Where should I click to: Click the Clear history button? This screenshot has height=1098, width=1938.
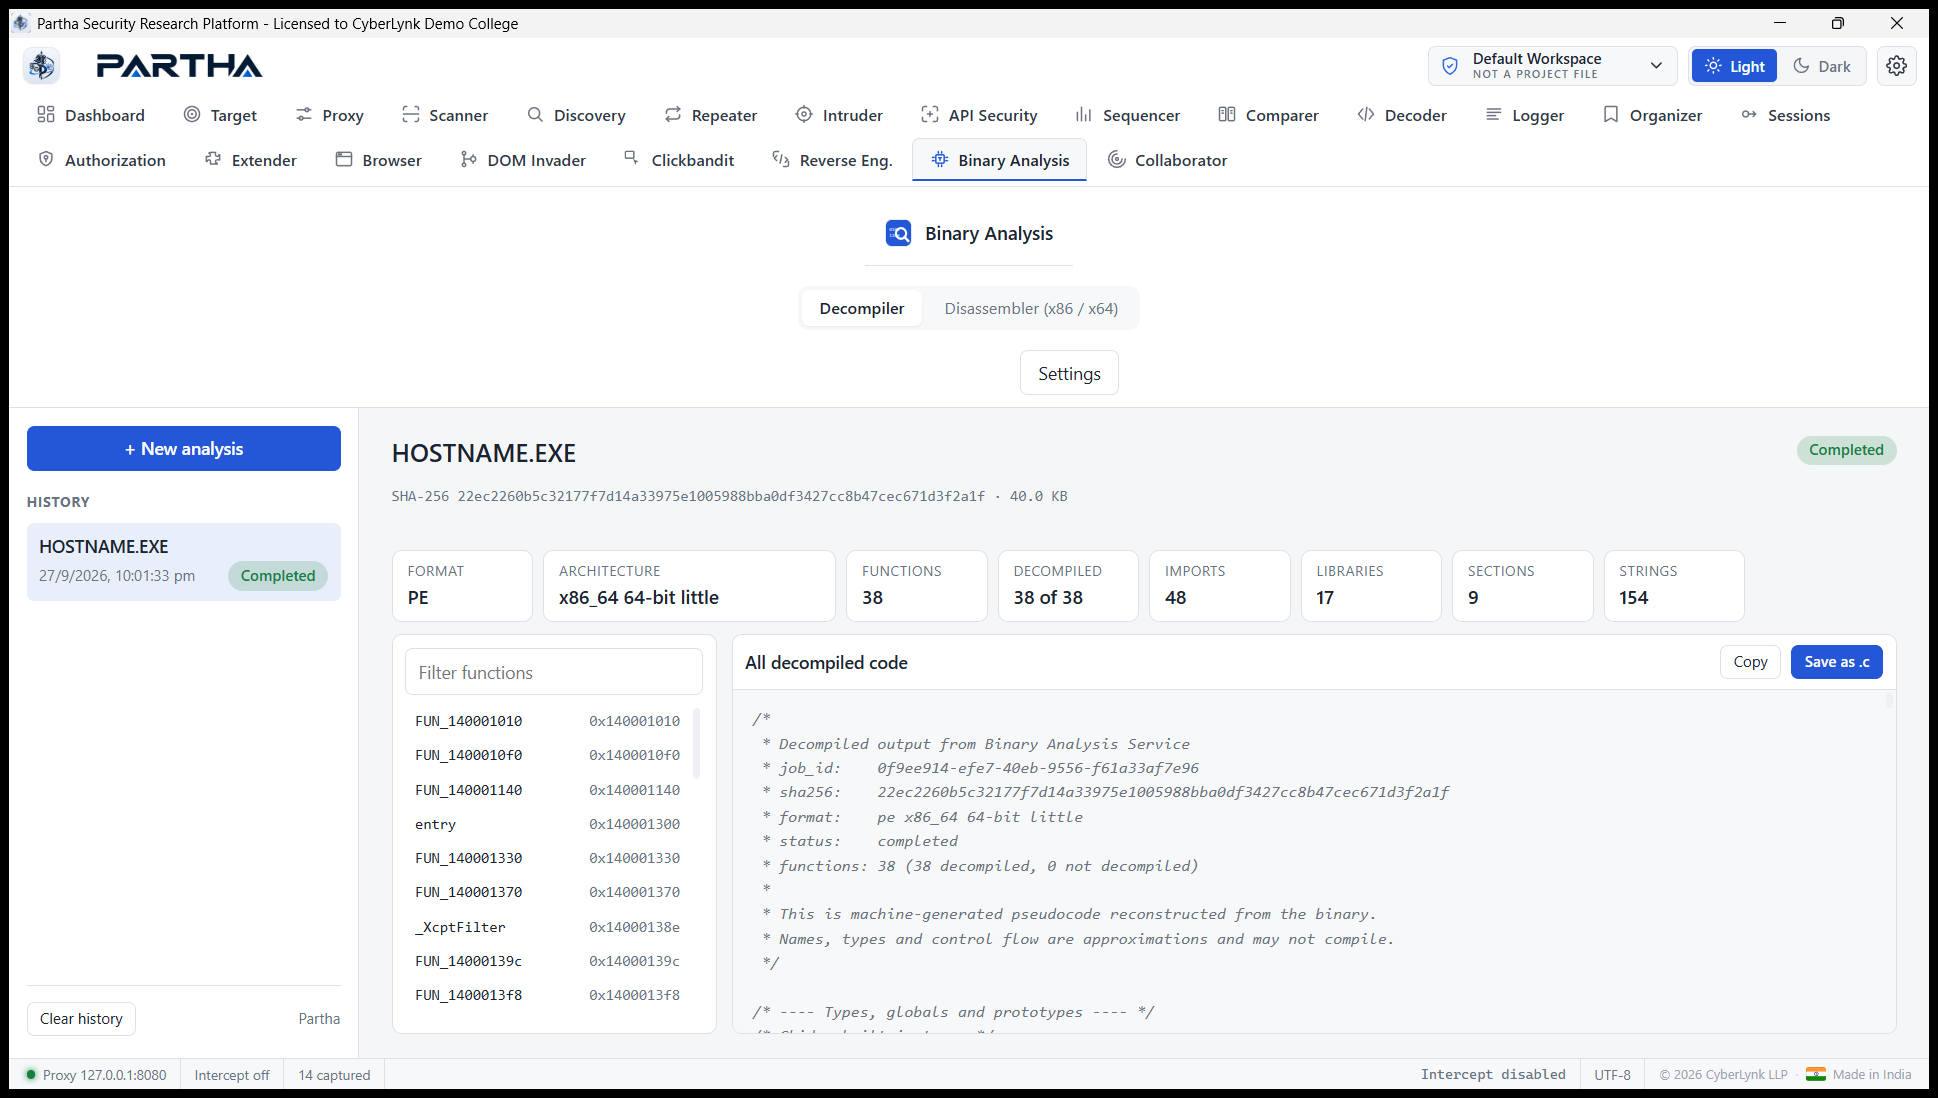point(81,1018)
